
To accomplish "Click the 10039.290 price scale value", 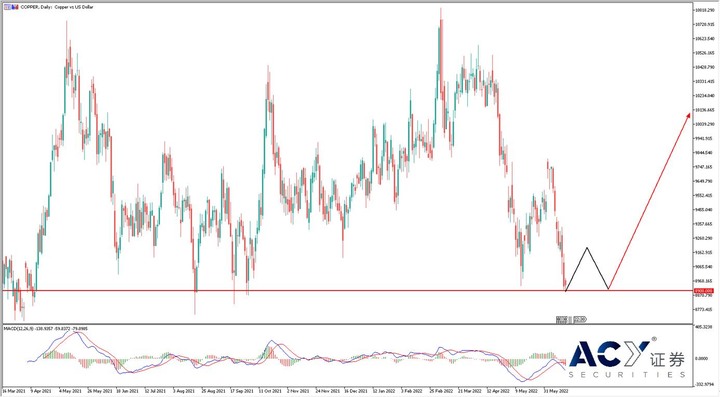I will [704, 124].
